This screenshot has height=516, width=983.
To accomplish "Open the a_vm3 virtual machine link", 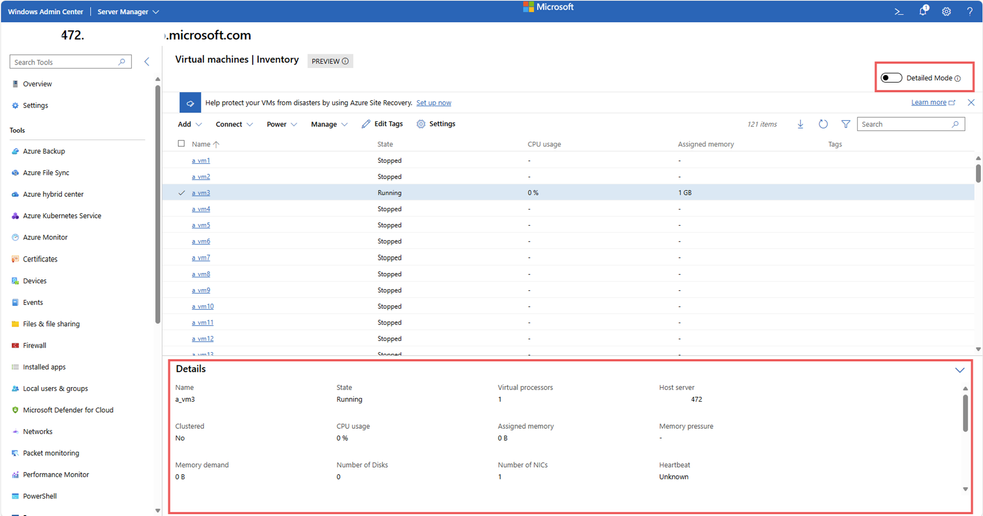I will [201, 193].
